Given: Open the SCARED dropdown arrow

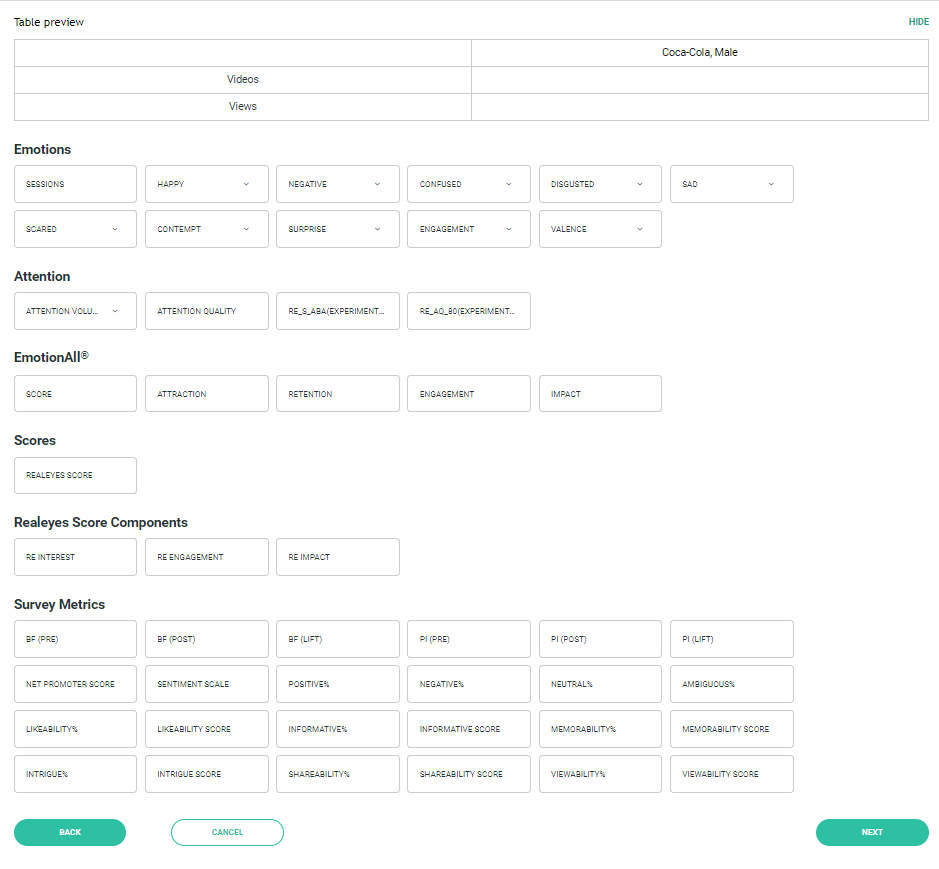Looking at the screenshot, I should 115,229.
